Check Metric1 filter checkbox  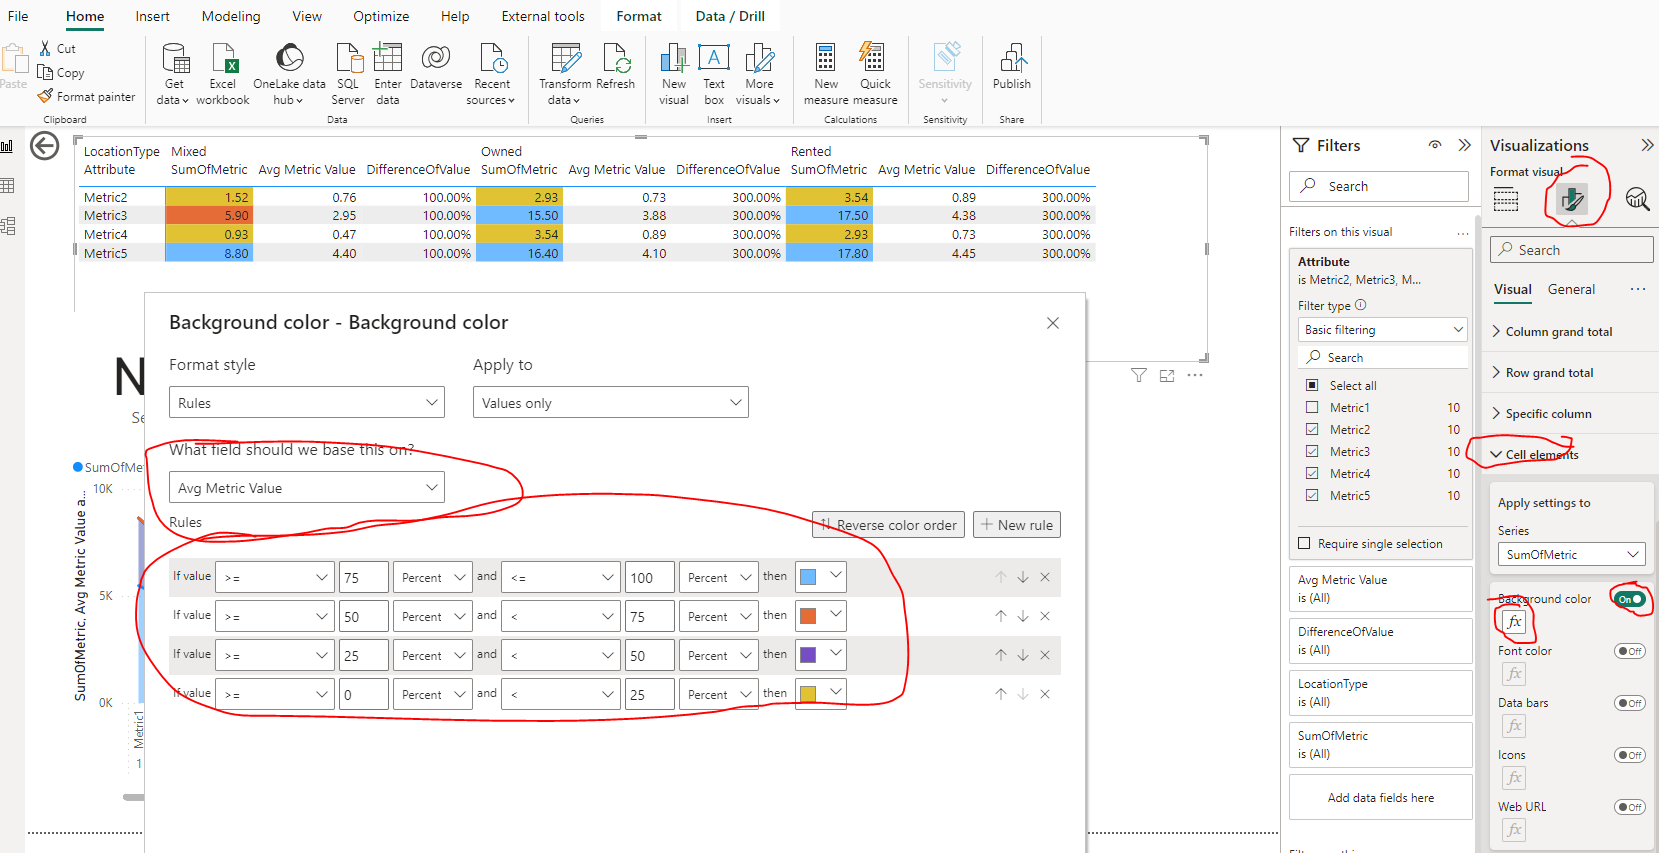tap(1312, 407)
